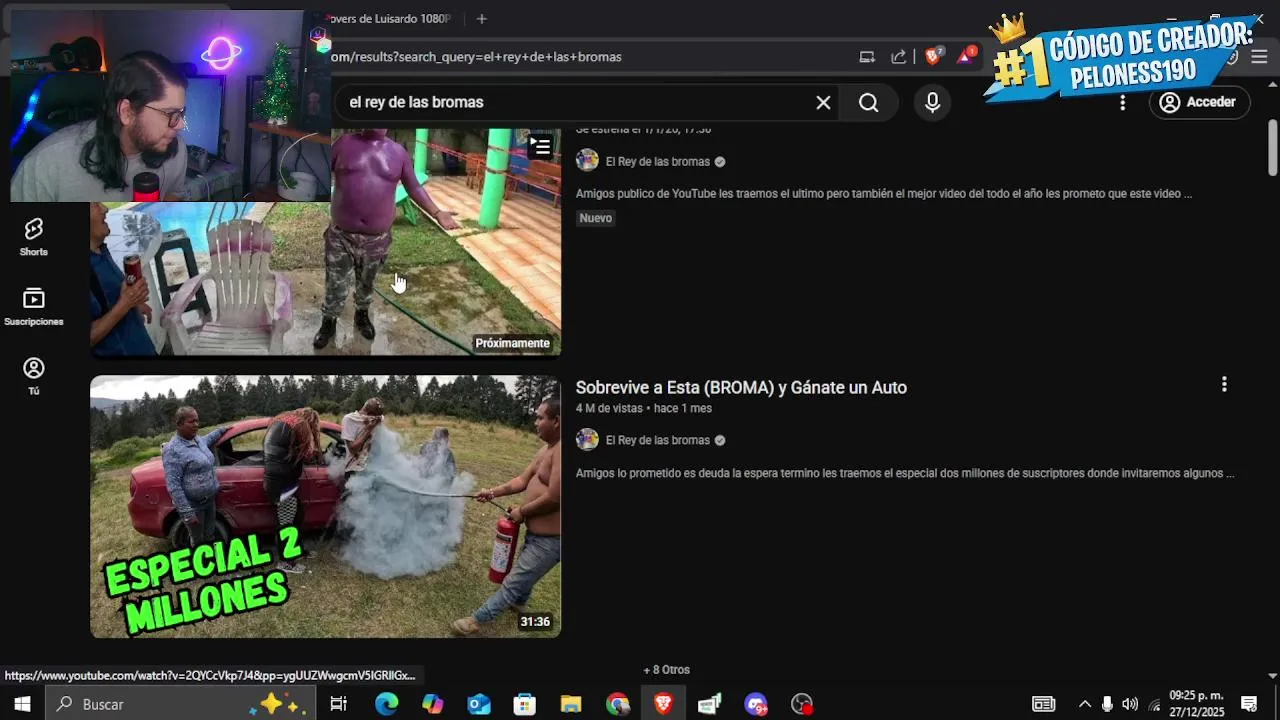
Task: Click description starting 'Amigos publico de YouTube'
Action: point(884,194)
